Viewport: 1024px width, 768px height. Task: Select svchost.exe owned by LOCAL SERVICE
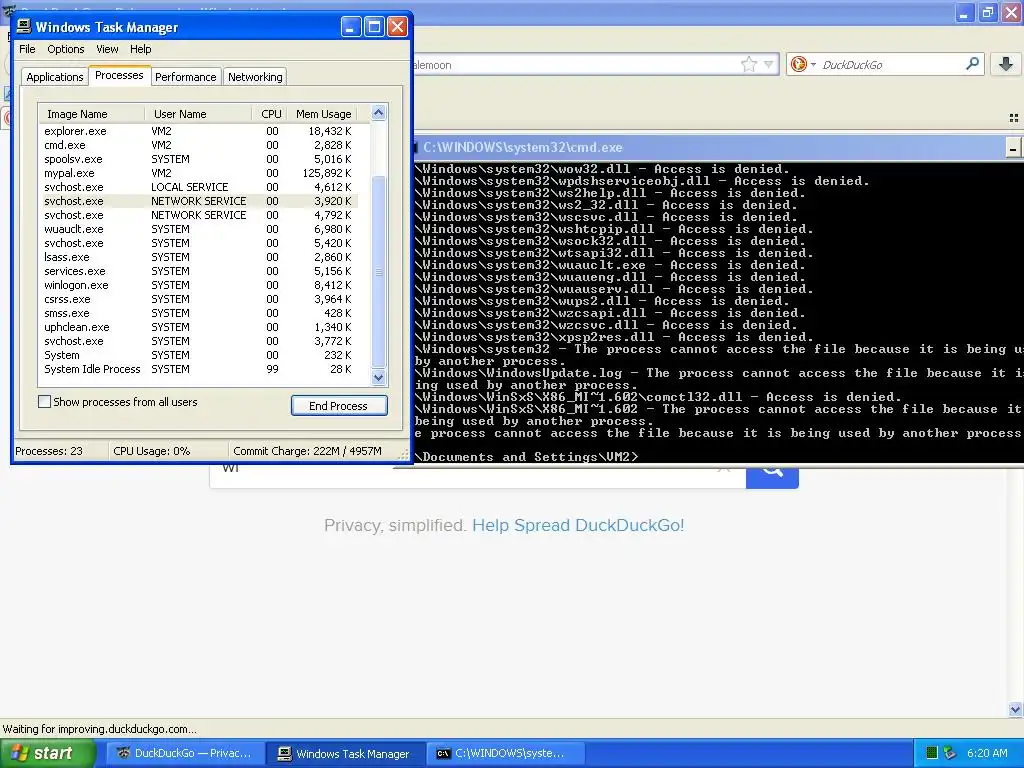click(x=199, y=187)
